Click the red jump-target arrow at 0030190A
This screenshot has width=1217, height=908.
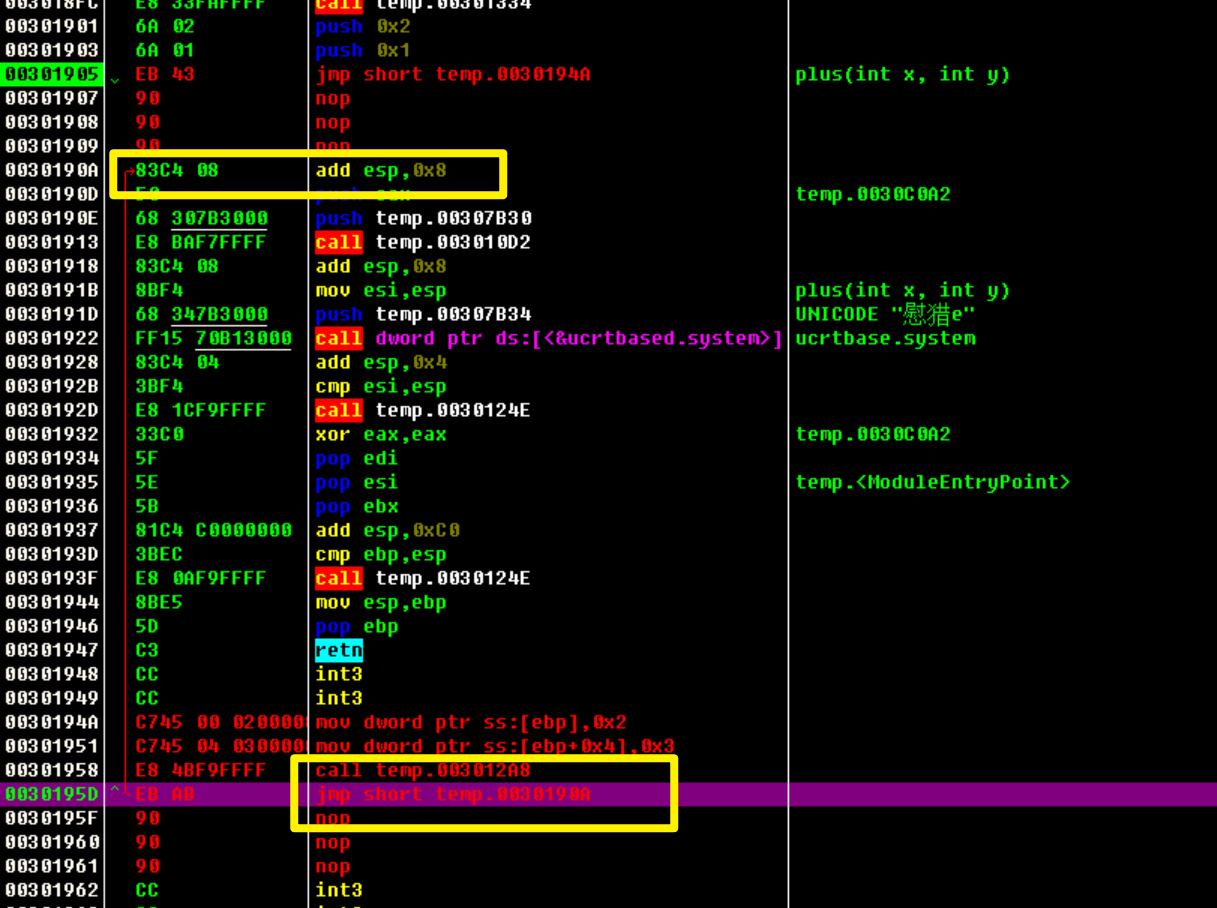tap(129, 171)
